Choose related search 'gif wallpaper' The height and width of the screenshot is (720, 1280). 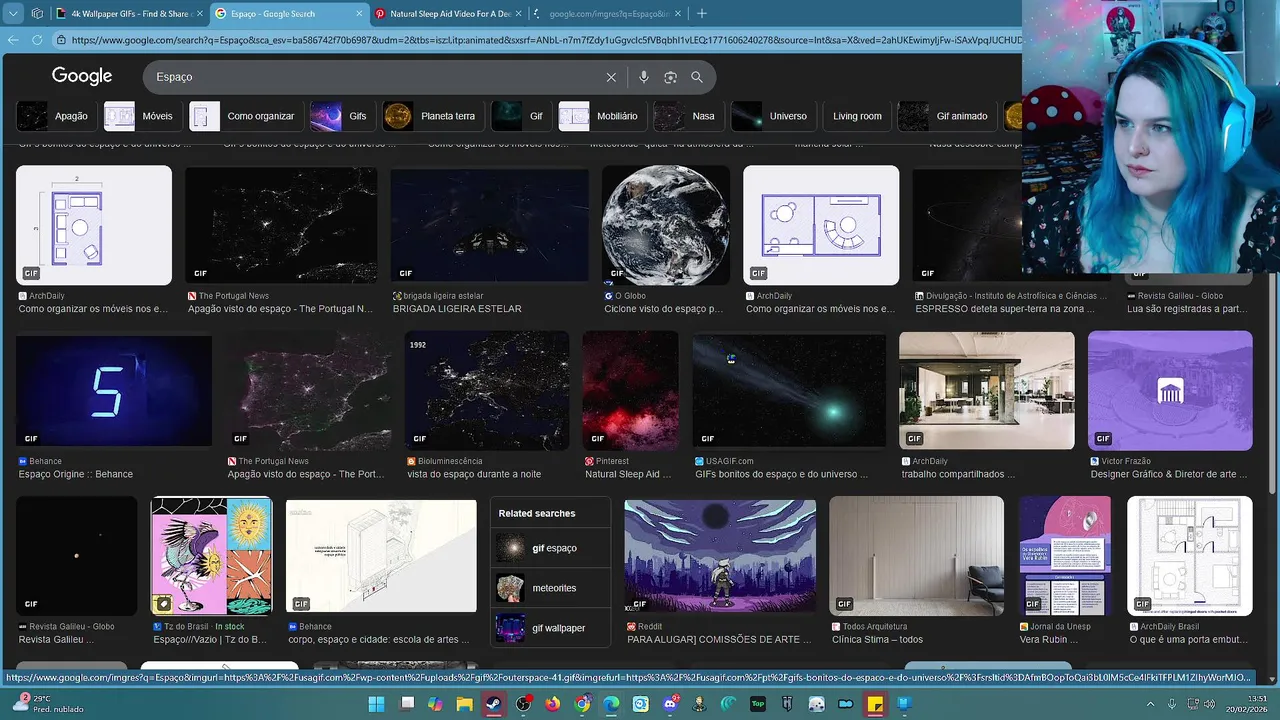[551, 628]
